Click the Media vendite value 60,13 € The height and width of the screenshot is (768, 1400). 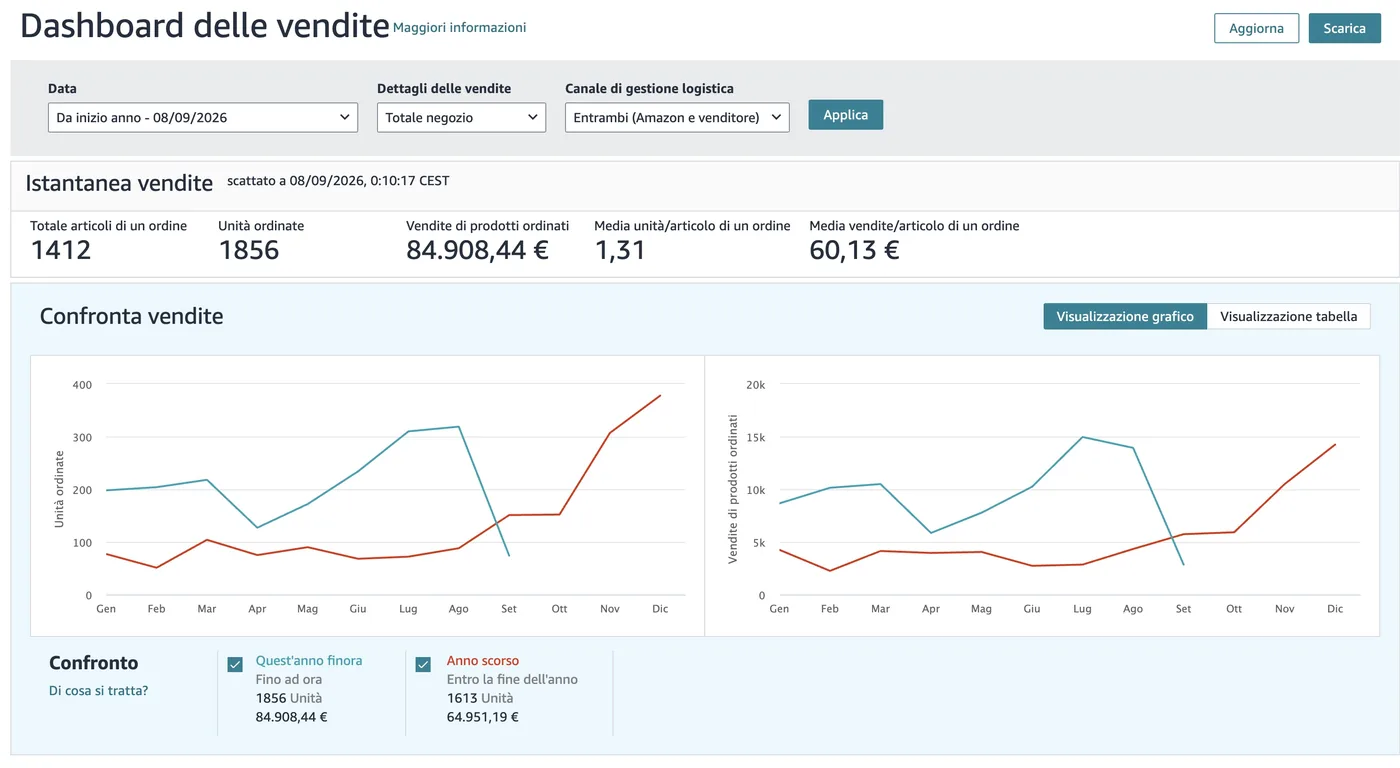pyautogui.click(x=854, y=250)
